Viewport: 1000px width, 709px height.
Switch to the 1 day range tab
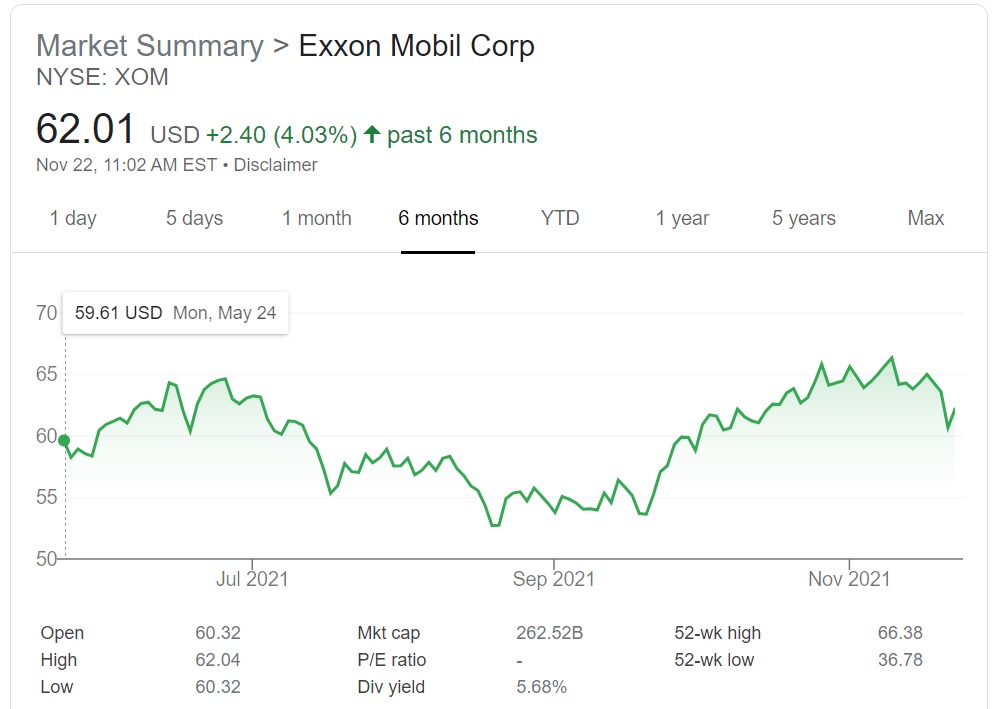pos(73,218)
